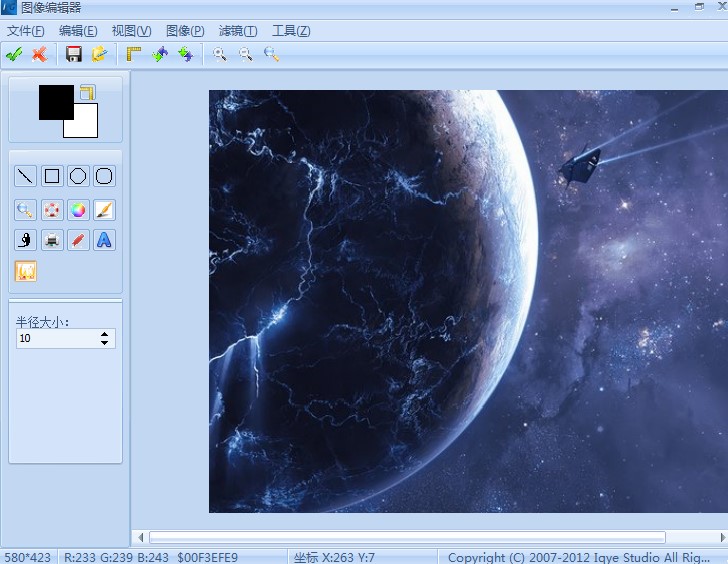This screenshot has height=564, width=728.
Task: Click into the 半径大小 value field
Action: point(55,339)
